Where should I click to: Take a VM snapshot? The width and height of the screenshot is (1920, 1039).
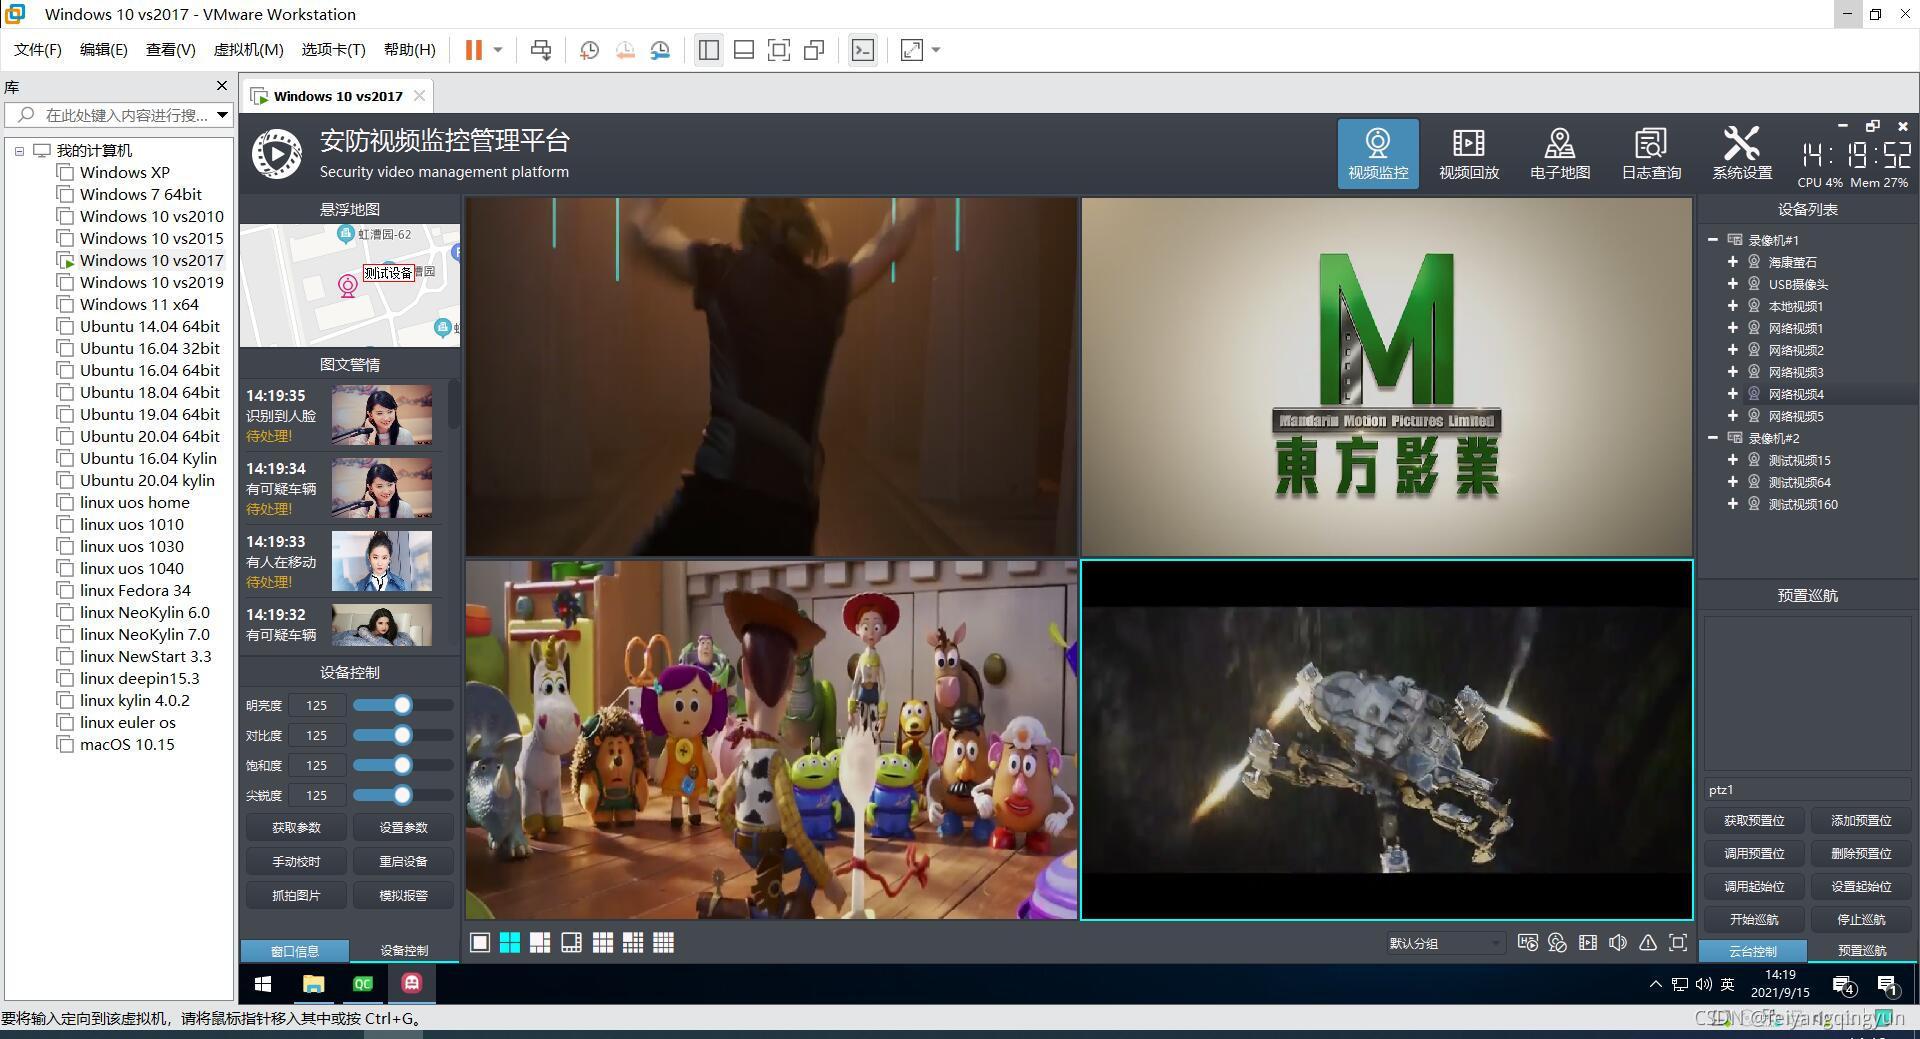pos(590,50)
